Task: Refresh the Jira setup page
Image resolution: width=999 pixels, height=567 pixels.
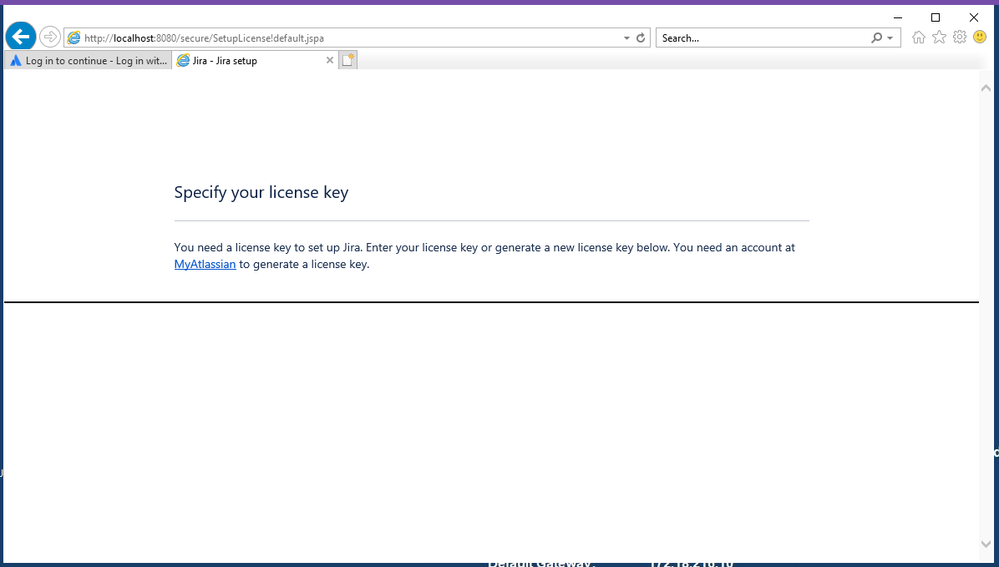Action: point(640,38)
